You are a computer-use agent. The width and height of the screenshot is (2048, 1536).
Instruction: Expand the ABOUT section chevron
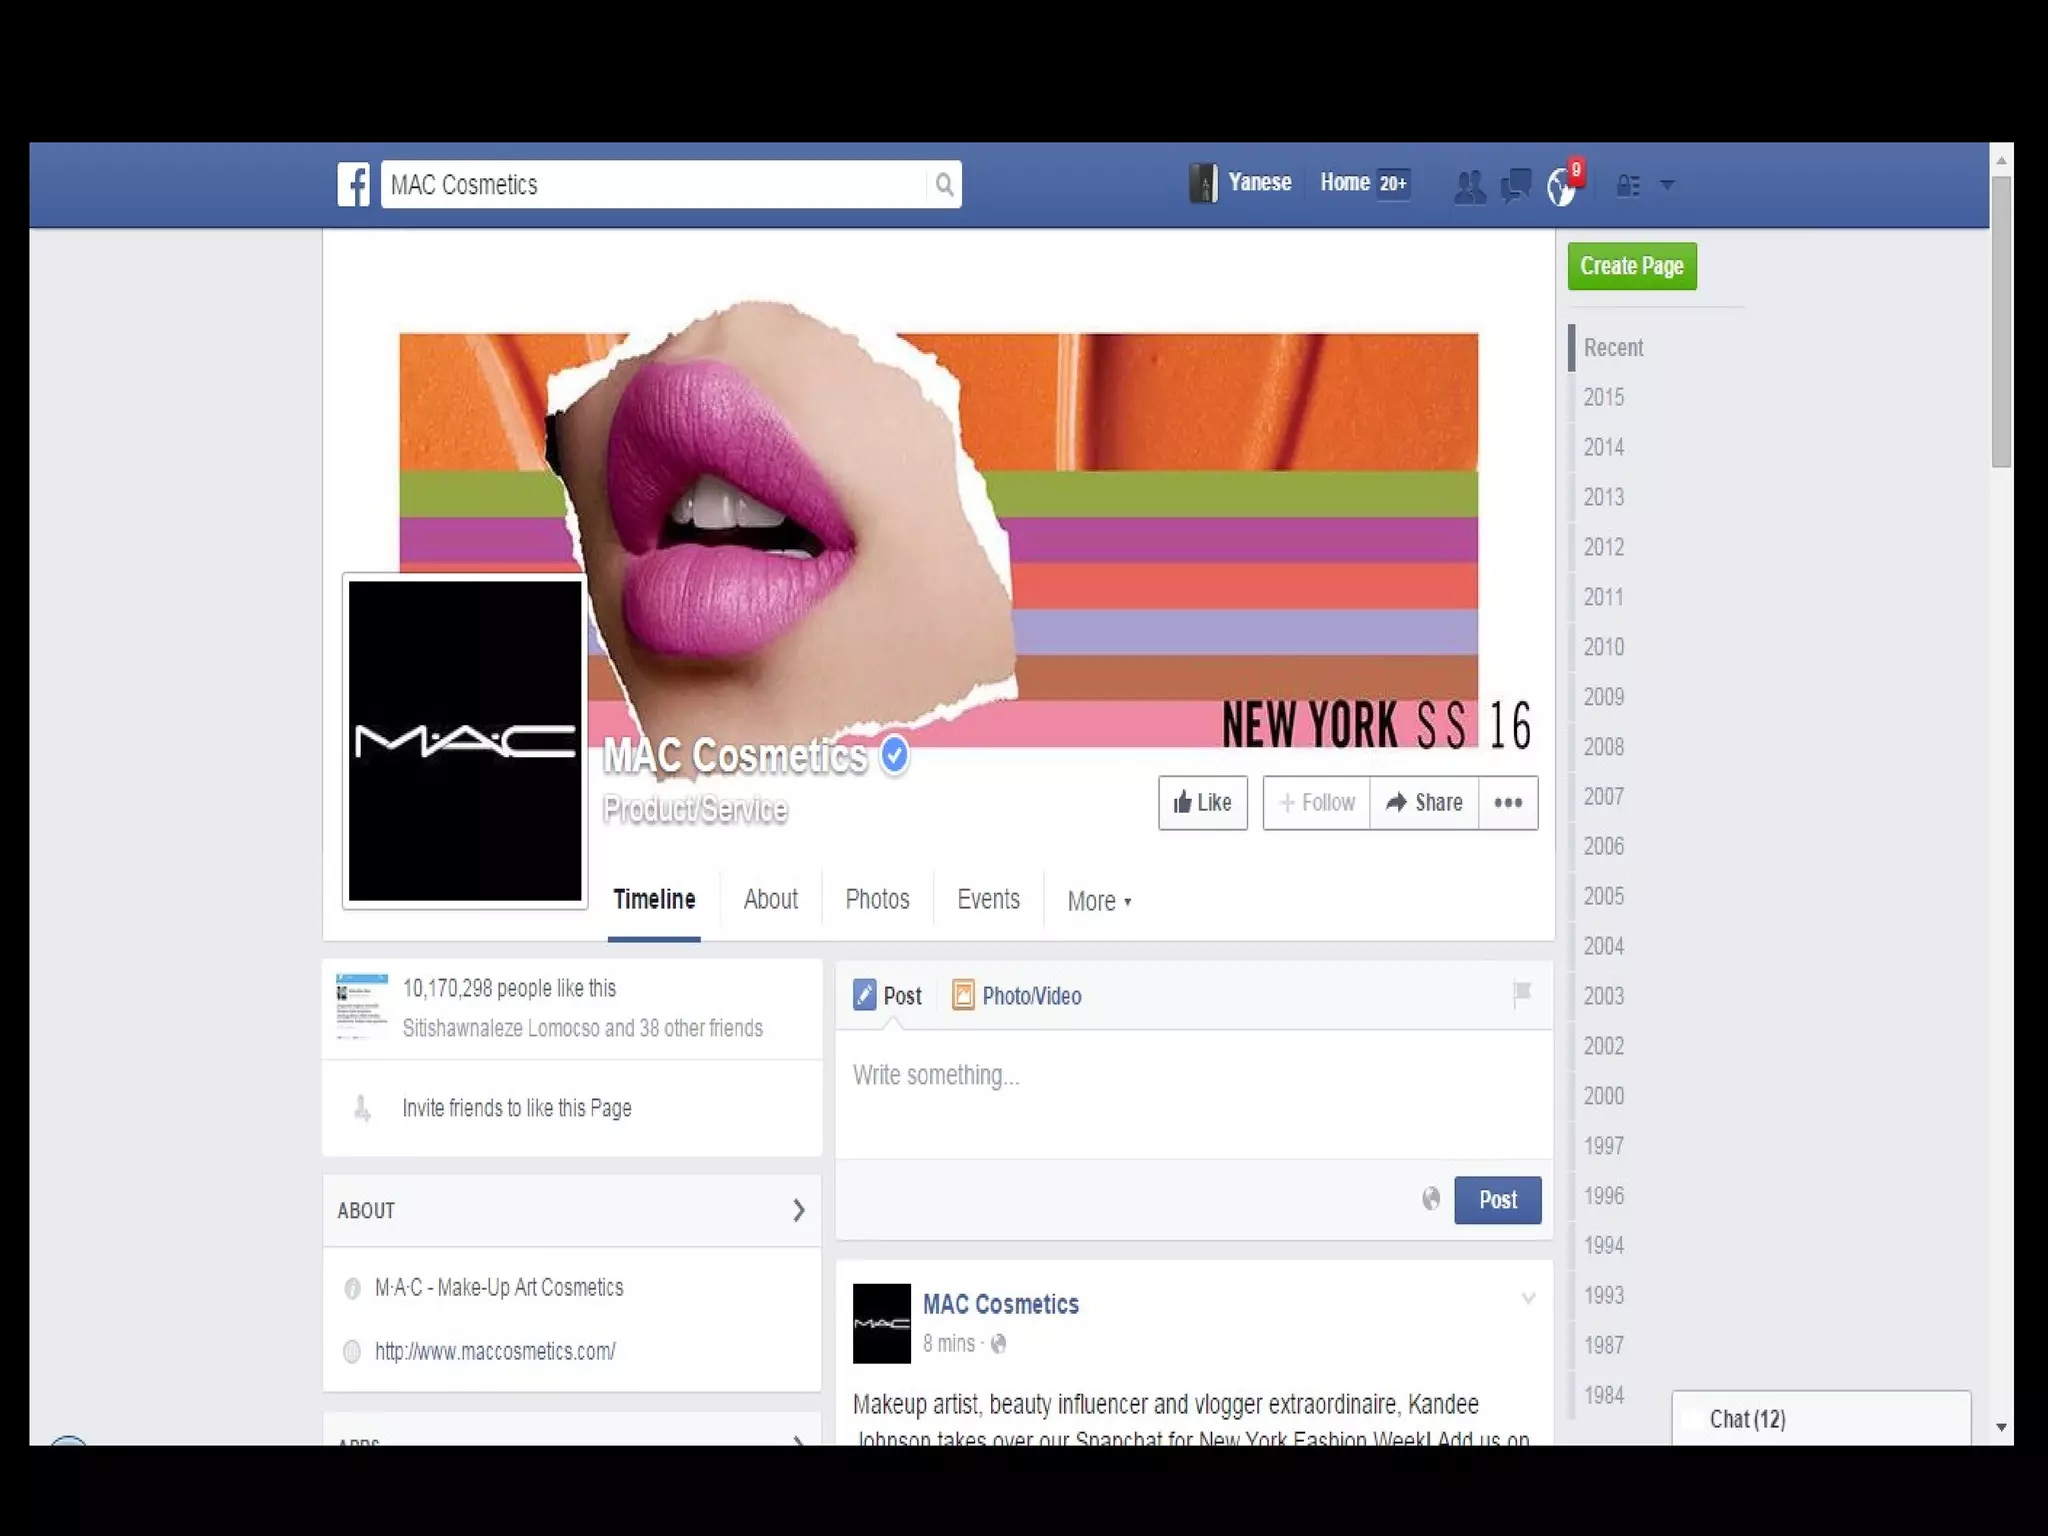coord(798,1210)
